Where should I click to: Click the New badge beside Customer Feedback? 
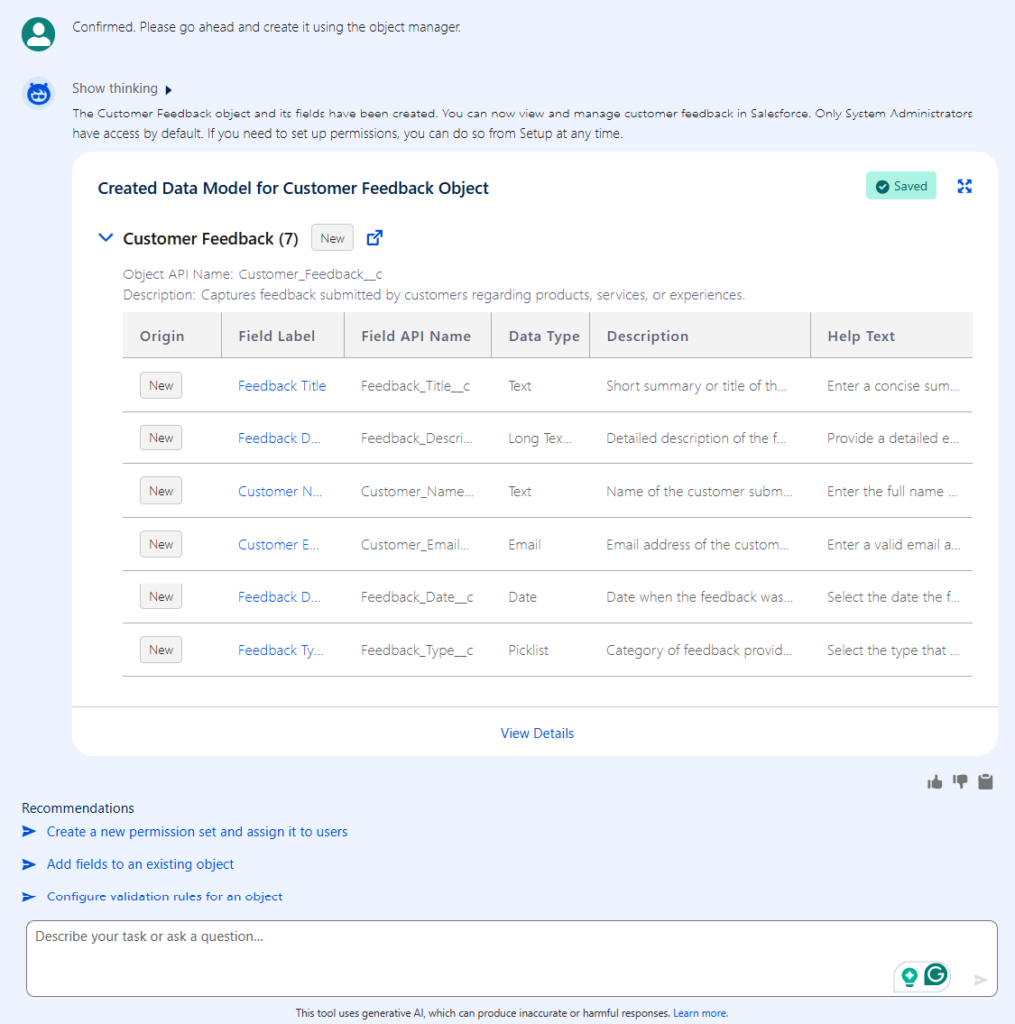pyautogui.click(x=332, y=238)
